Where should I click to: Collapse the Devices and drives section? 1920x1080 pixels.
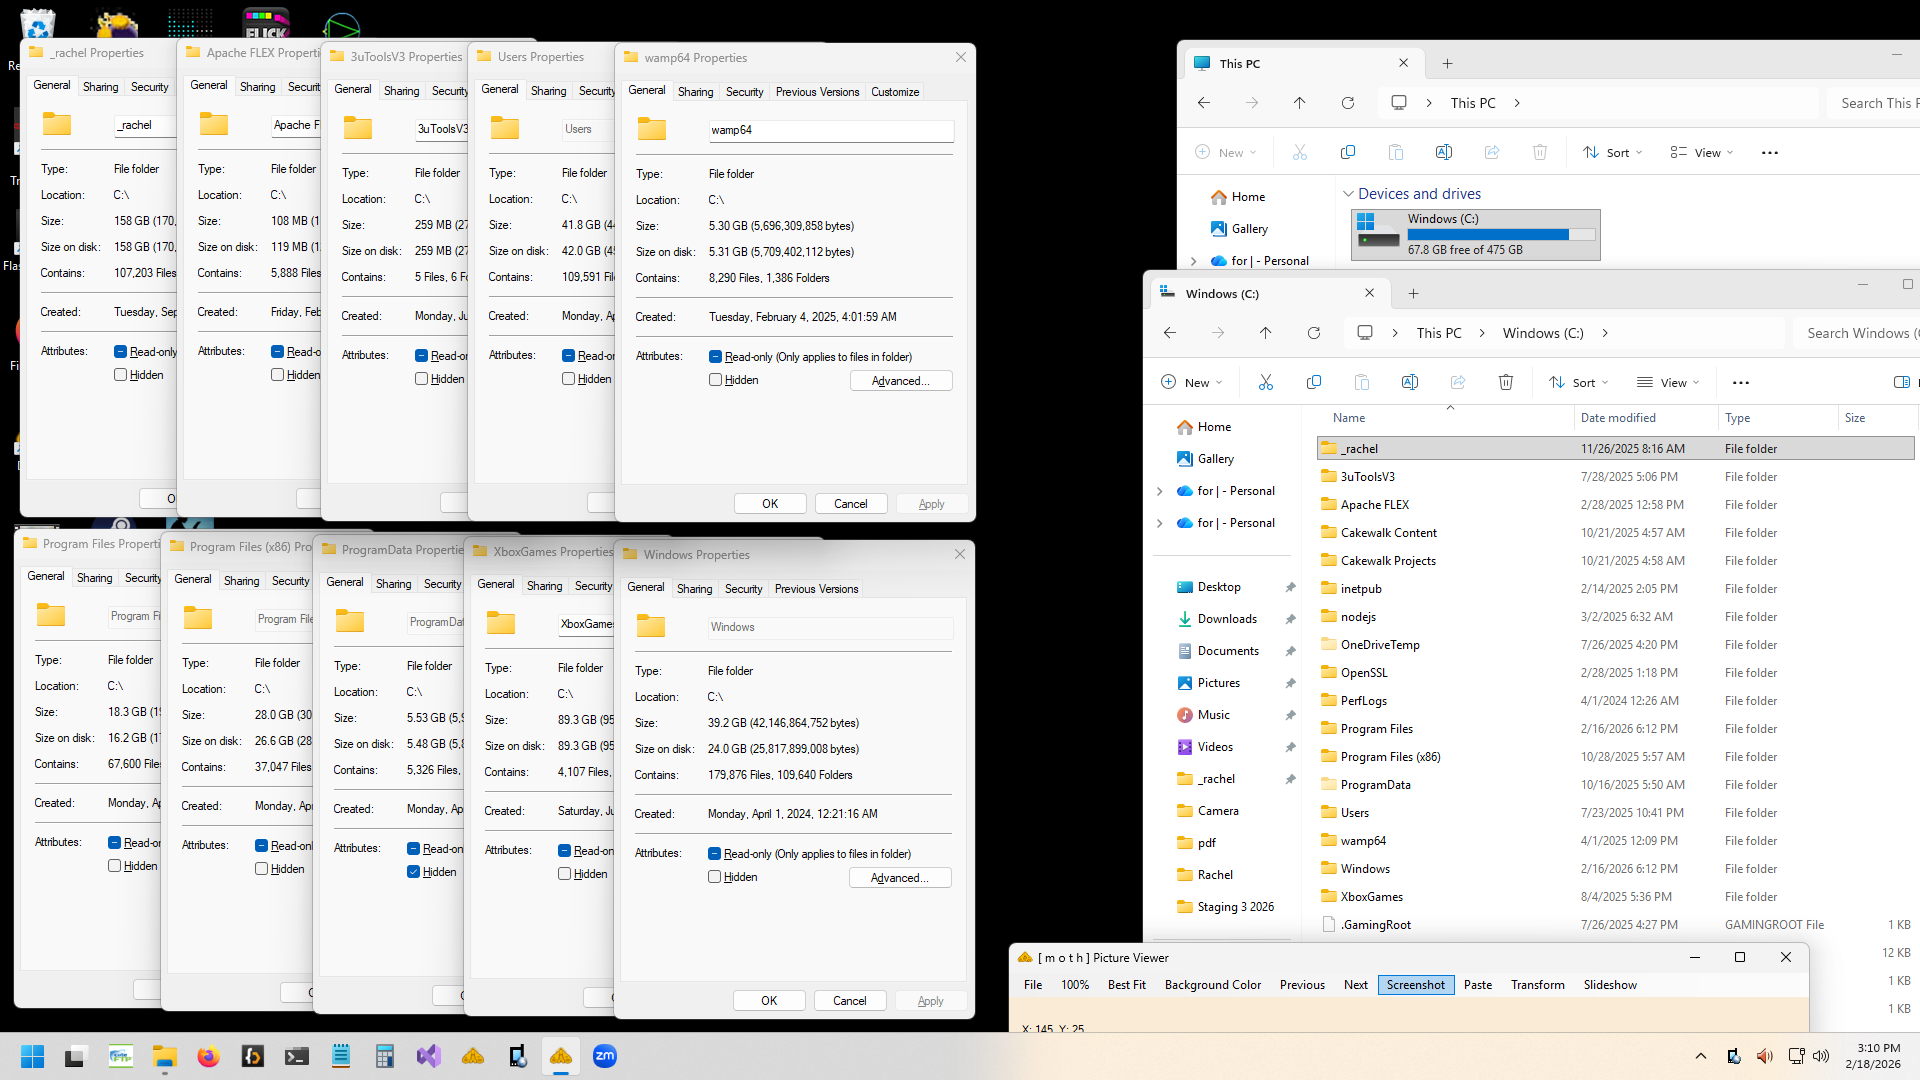tap(1348, 194)
